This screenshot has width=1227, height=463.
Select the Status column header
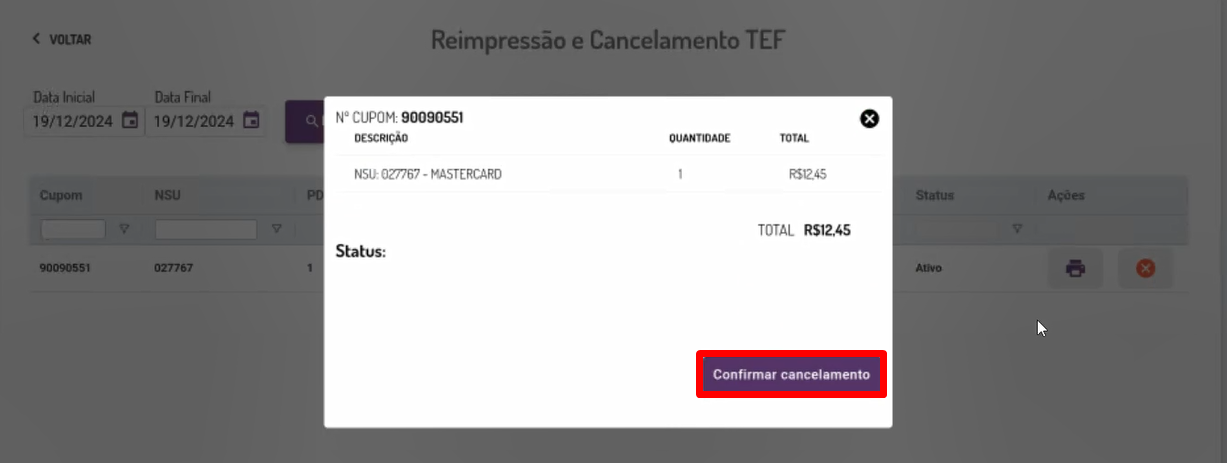(935, 195)
